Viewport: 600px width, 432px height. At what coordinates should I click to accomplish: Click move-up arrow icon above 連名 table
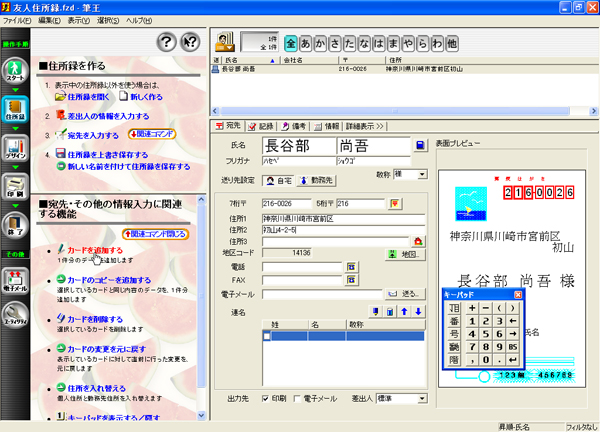pyautogui.click(x=403, y=312)
